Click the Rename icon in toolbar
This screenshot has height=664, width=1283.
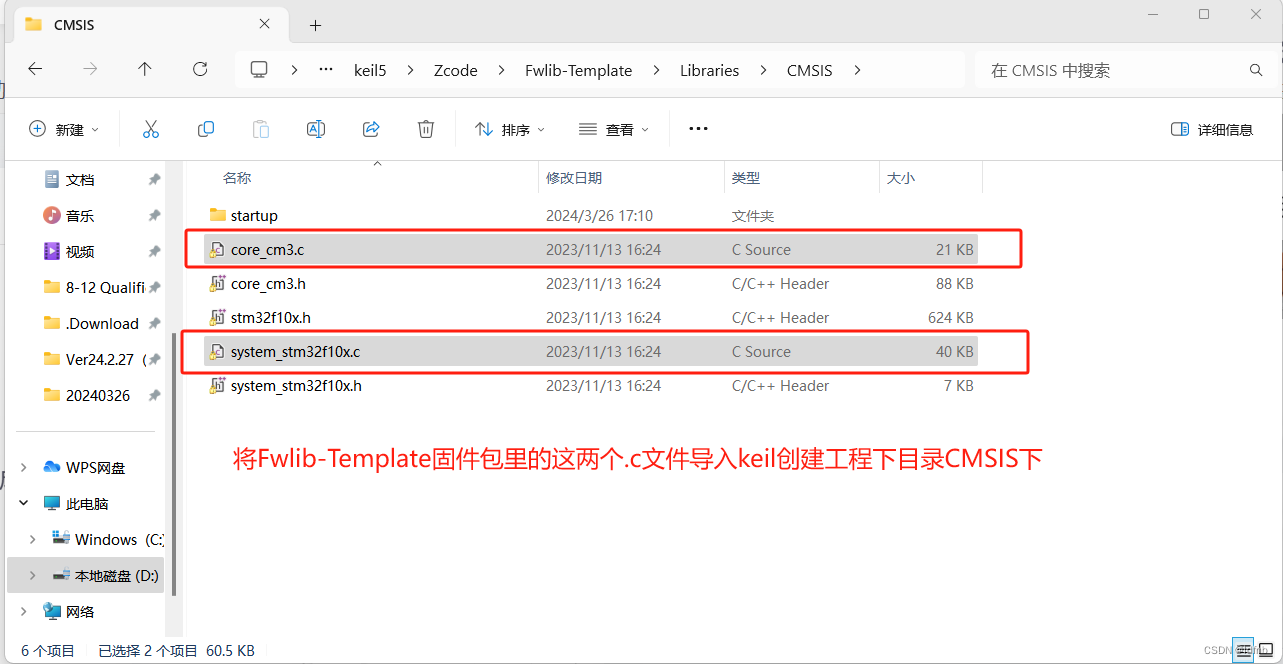coord(316,129)
